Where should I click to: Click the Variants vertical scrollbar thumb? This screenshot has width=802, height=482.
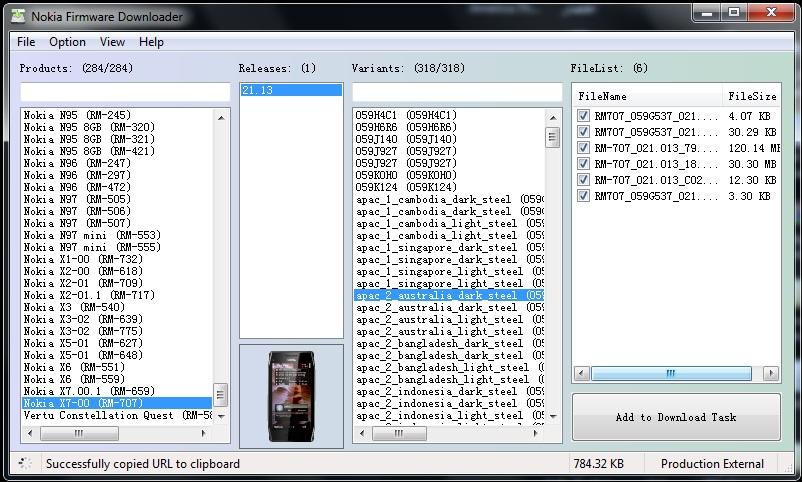coord(552,137)
